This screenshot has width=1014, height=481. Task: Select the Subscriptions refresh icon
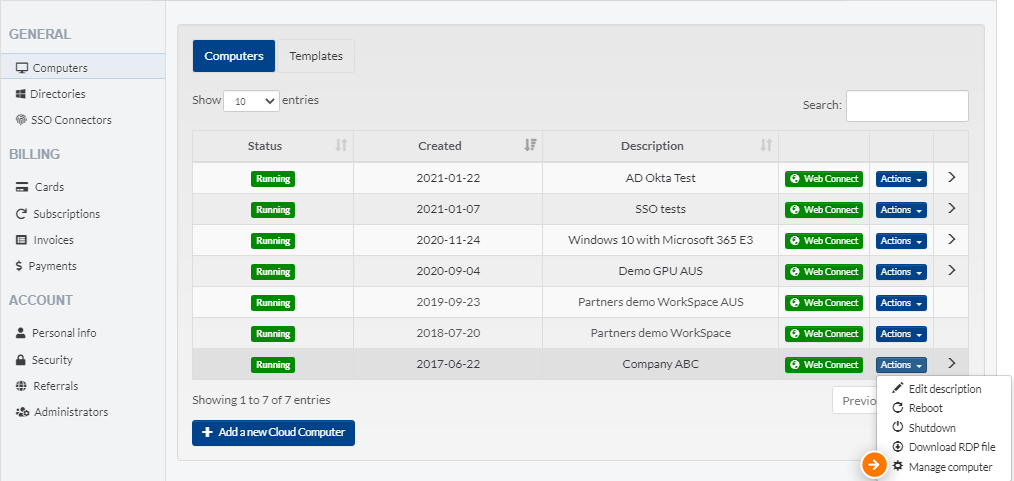coord(21,214)
